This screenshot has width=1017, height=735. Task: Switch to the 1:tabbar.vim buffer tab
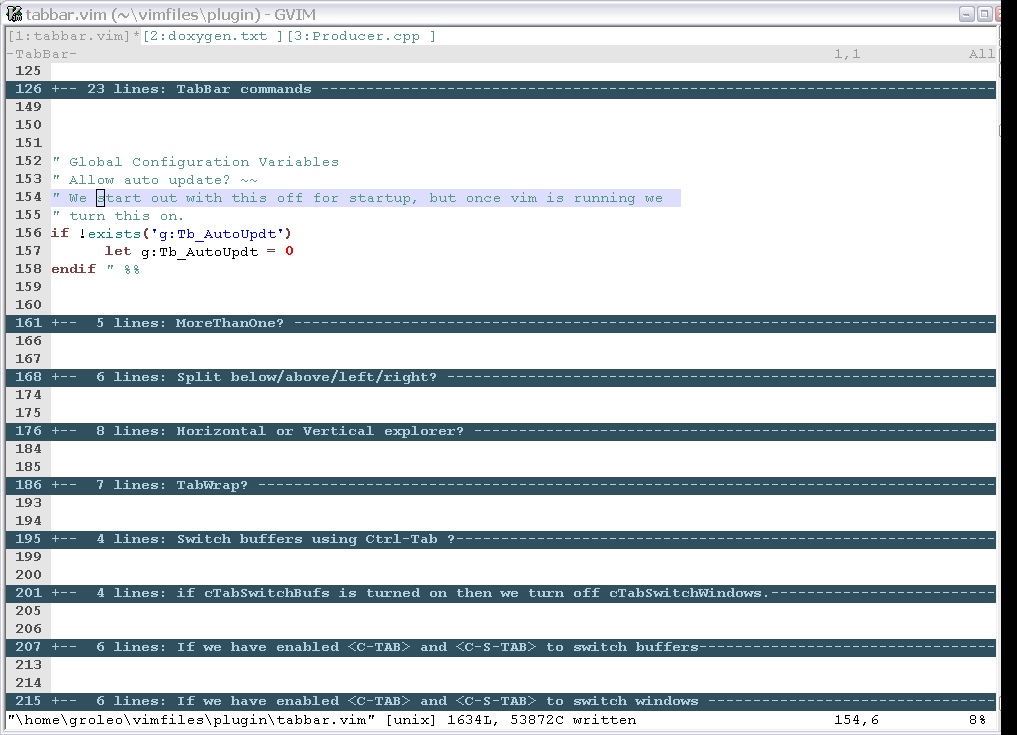69,36
